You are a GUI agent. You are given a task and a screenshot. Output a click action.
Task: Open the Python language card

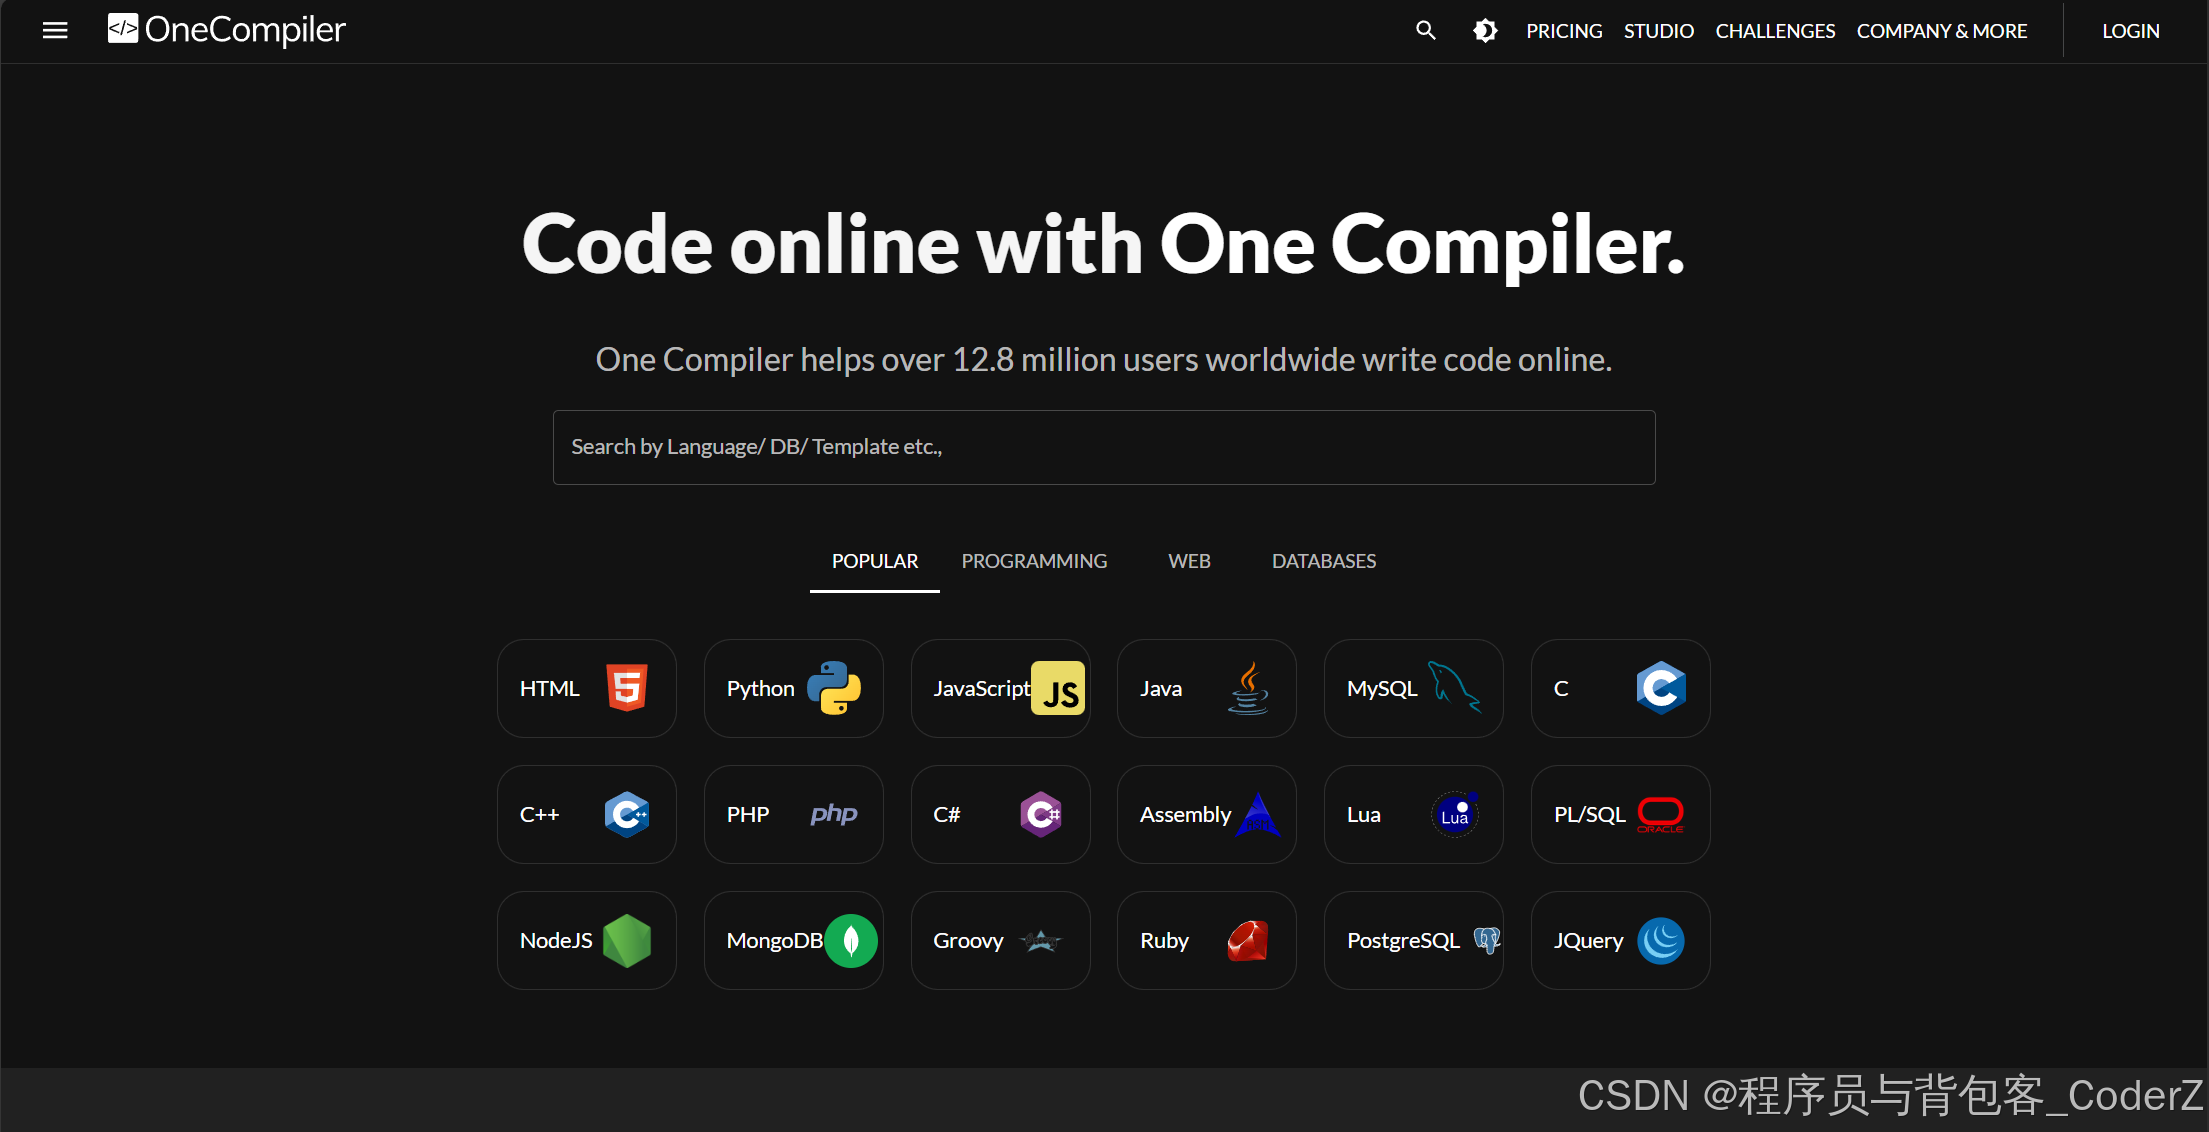(793, 689)
